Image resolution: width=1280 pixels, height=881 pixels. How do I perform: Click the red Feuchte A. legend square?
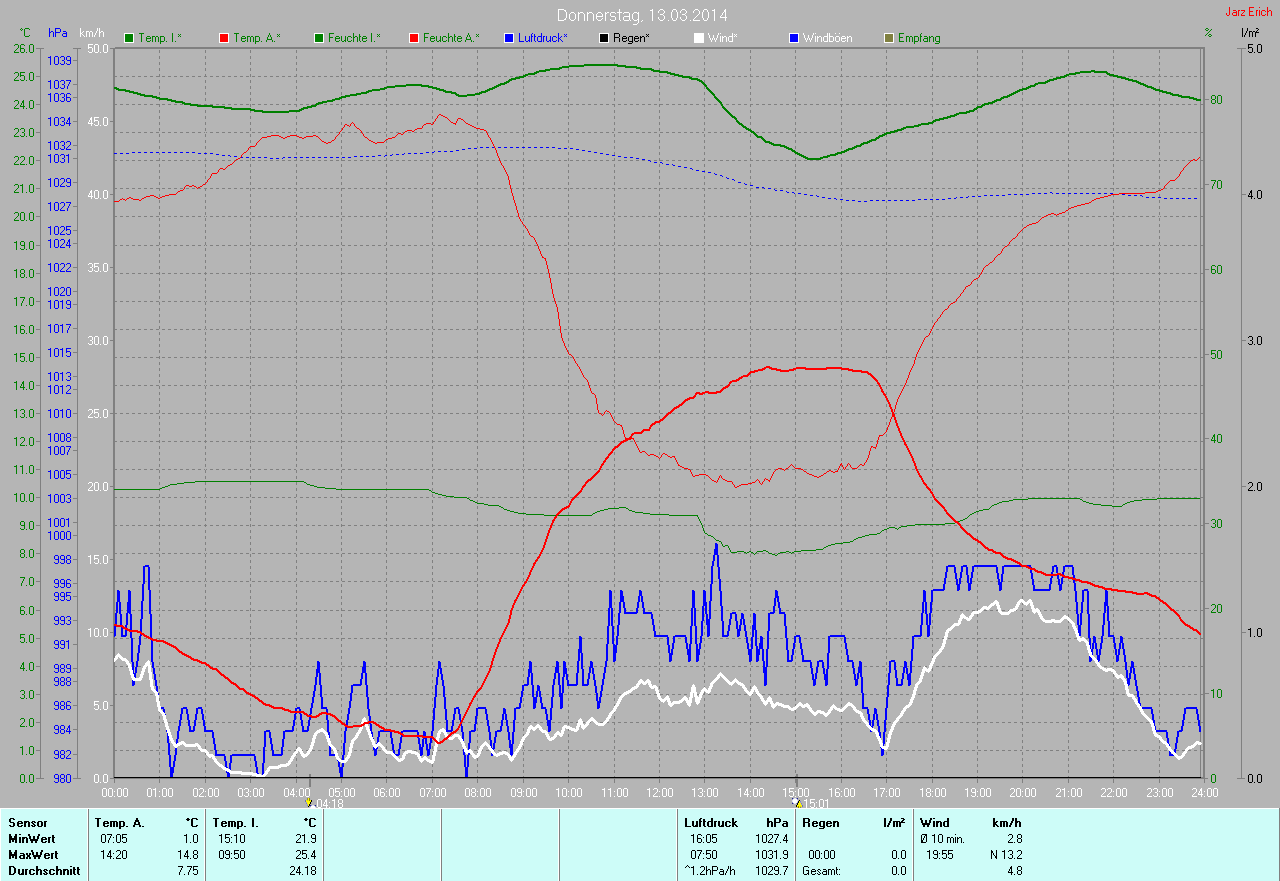point(415,38)
